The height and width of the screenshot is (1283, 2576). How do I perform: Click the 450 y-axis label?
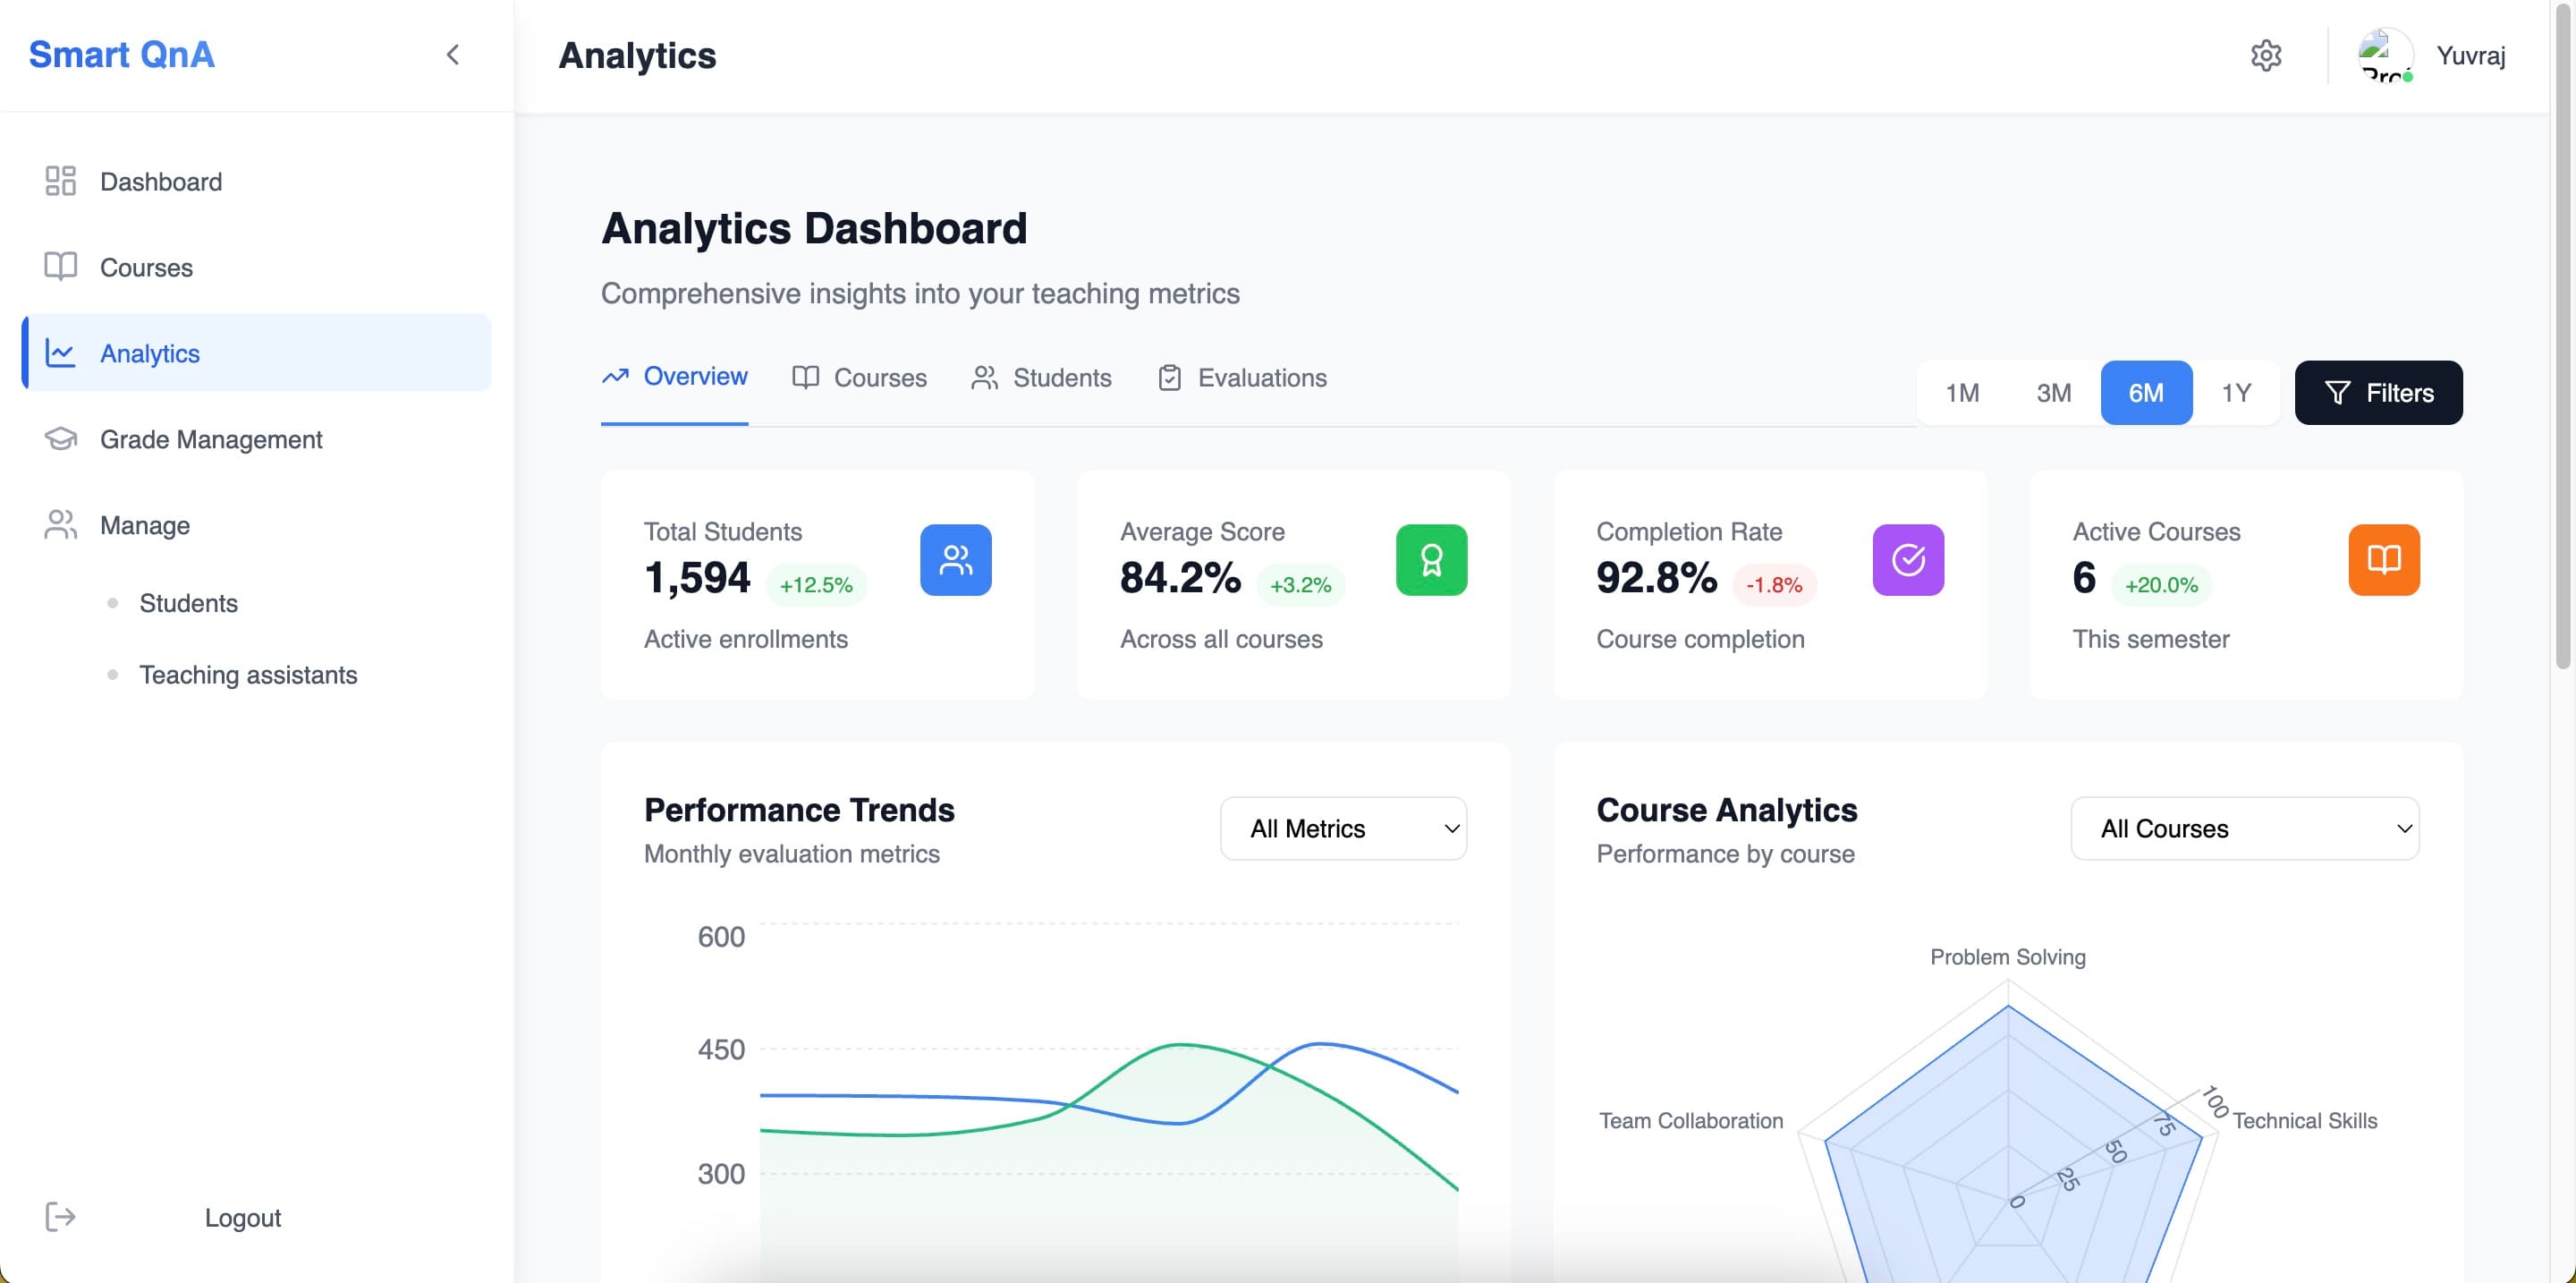[721, 1049]
